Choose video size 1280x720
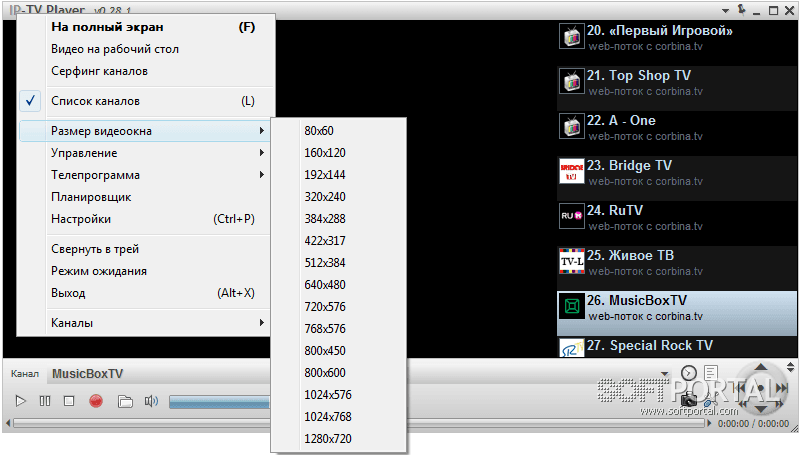Viewport: 803px width, 455px height. click(339, 439)
